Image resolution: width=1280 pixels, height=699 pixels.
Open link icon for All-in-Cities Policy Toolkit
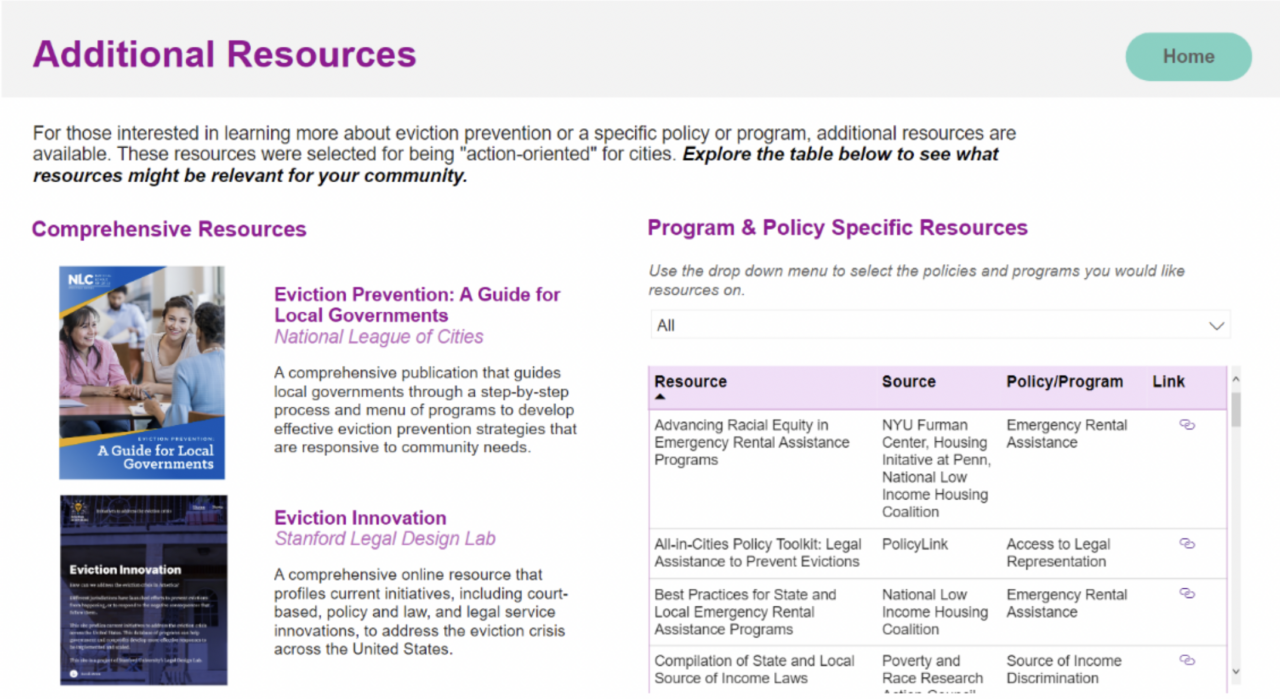click(1187, 544)
